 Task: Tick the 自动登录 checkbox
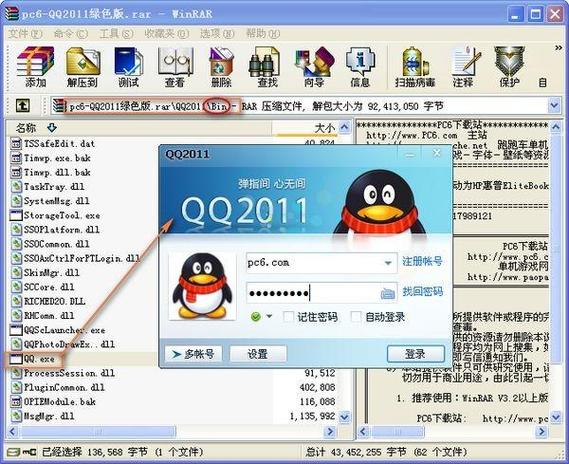pos(356,317)
